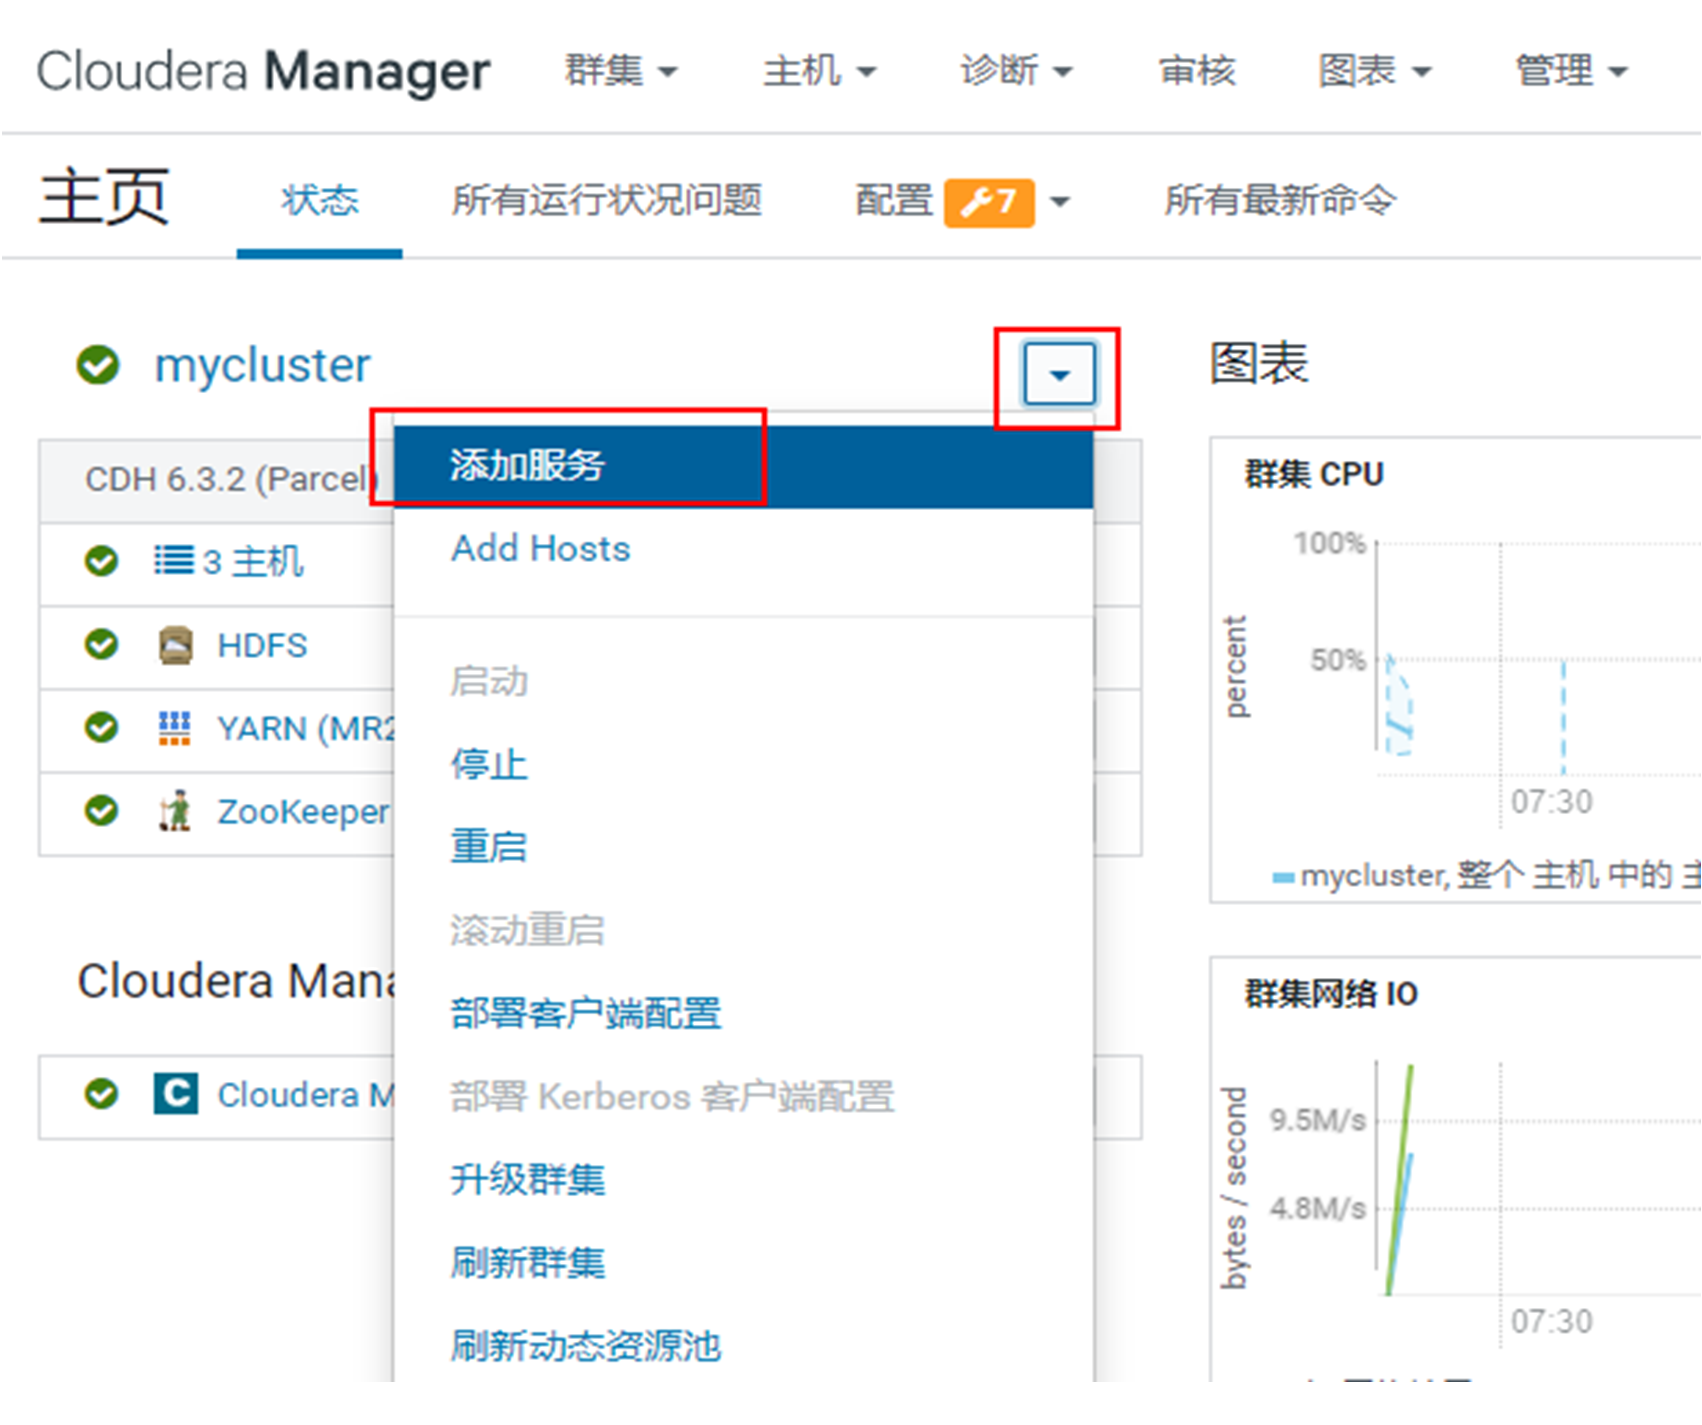
Task: Open the 3 主机 hosts link
Action: [252, 562]
